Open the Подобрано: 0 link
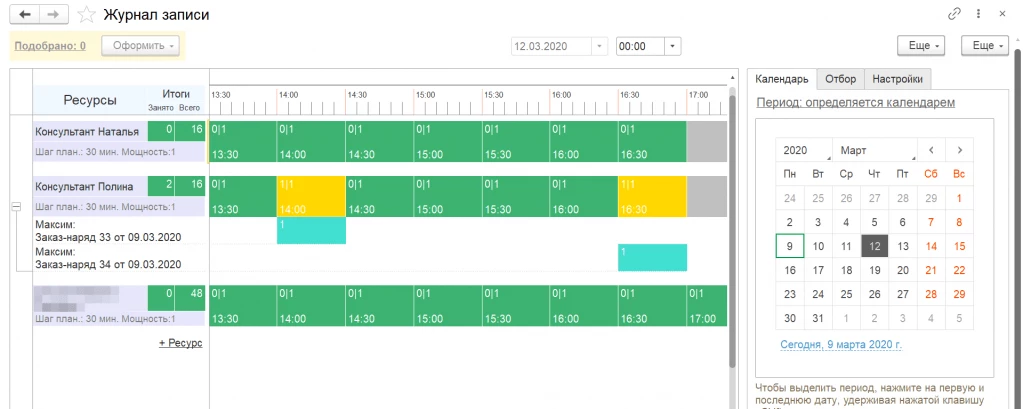 click(x=50, y=46)
